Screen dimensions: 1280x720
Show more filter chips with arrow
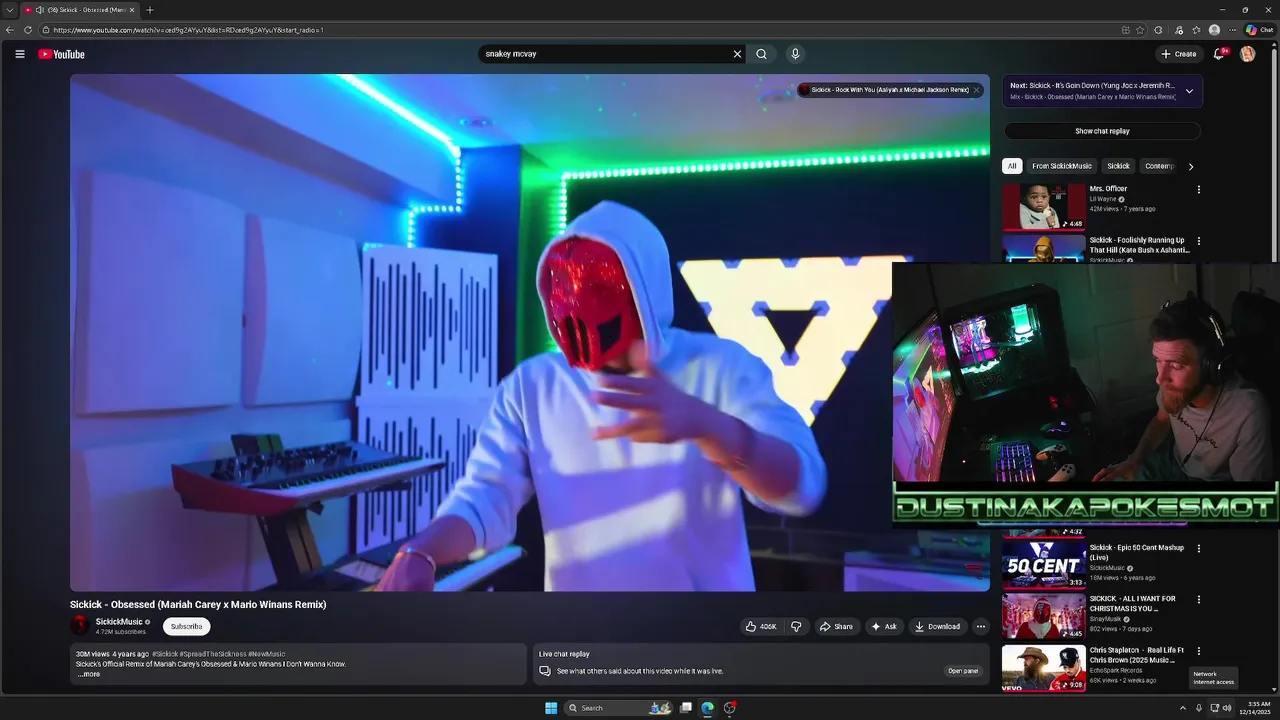[x=1190, y=166]
